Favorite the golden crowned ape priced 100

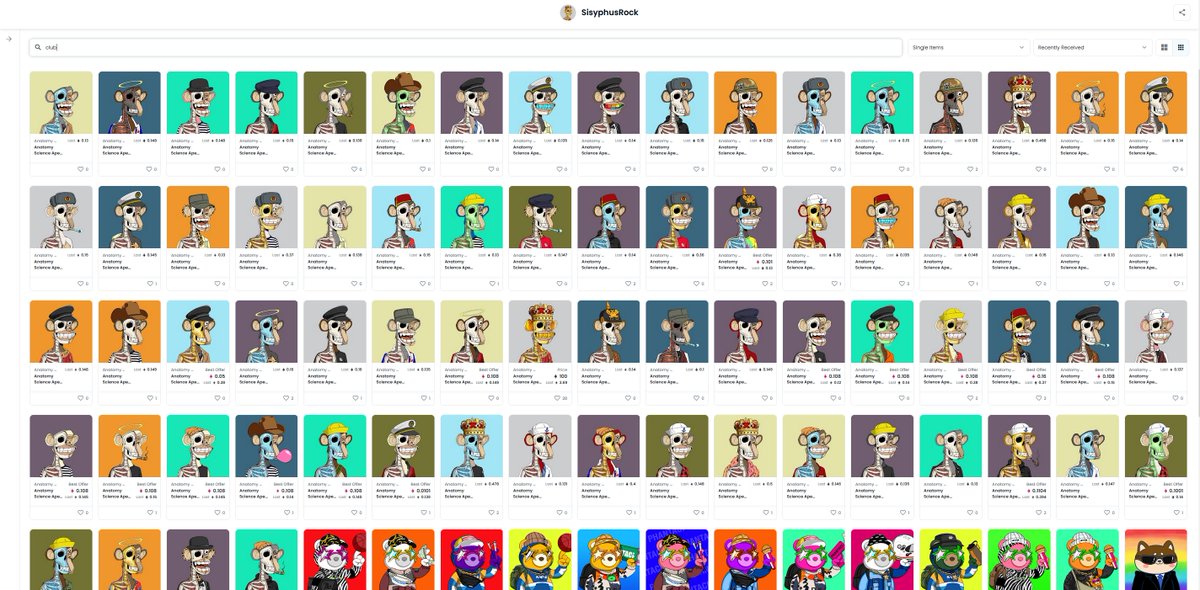coord(559,398)
